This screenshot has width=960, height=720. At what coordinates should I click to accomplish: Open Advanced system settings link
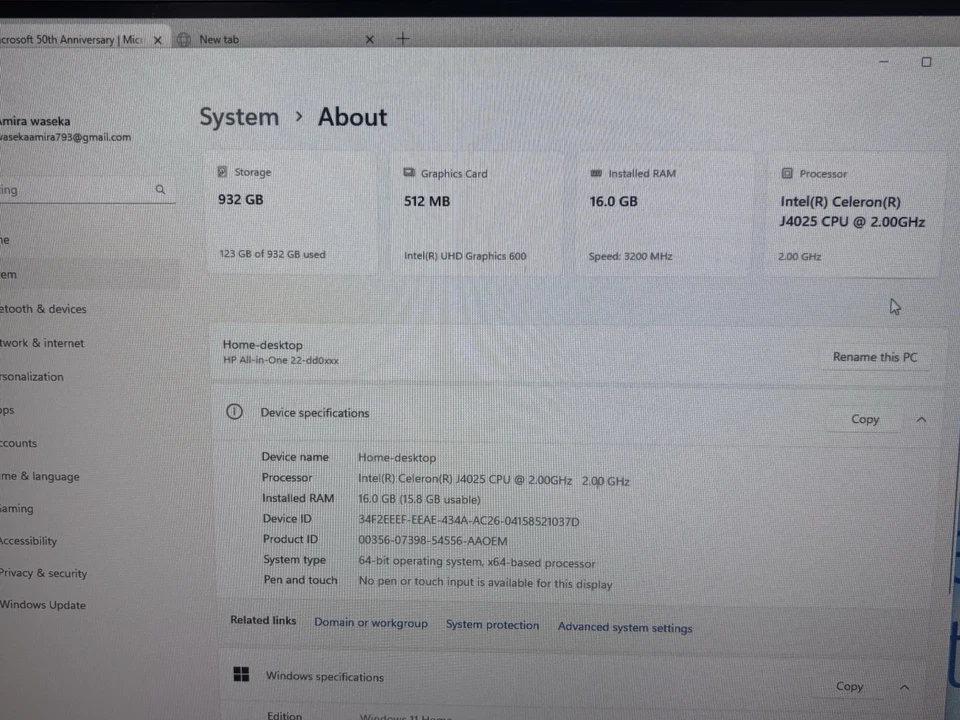pyautogui.click(x=624, y=627)
